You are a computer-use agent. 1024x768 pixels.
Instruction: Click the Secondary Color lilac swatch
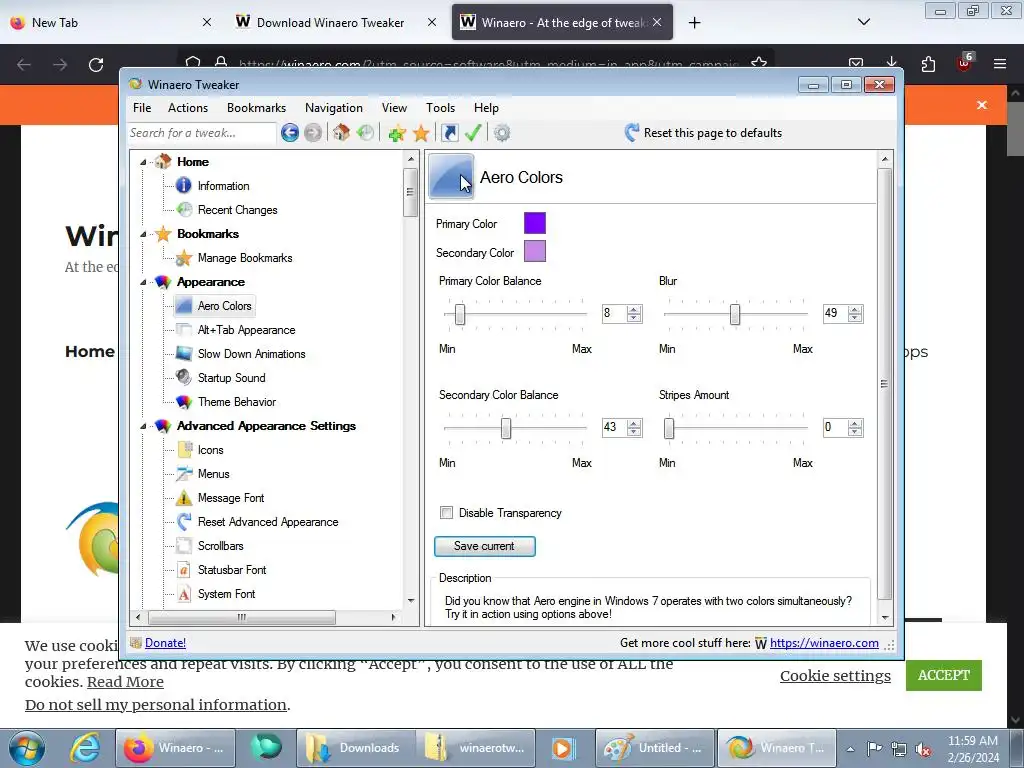coord(535,251)
